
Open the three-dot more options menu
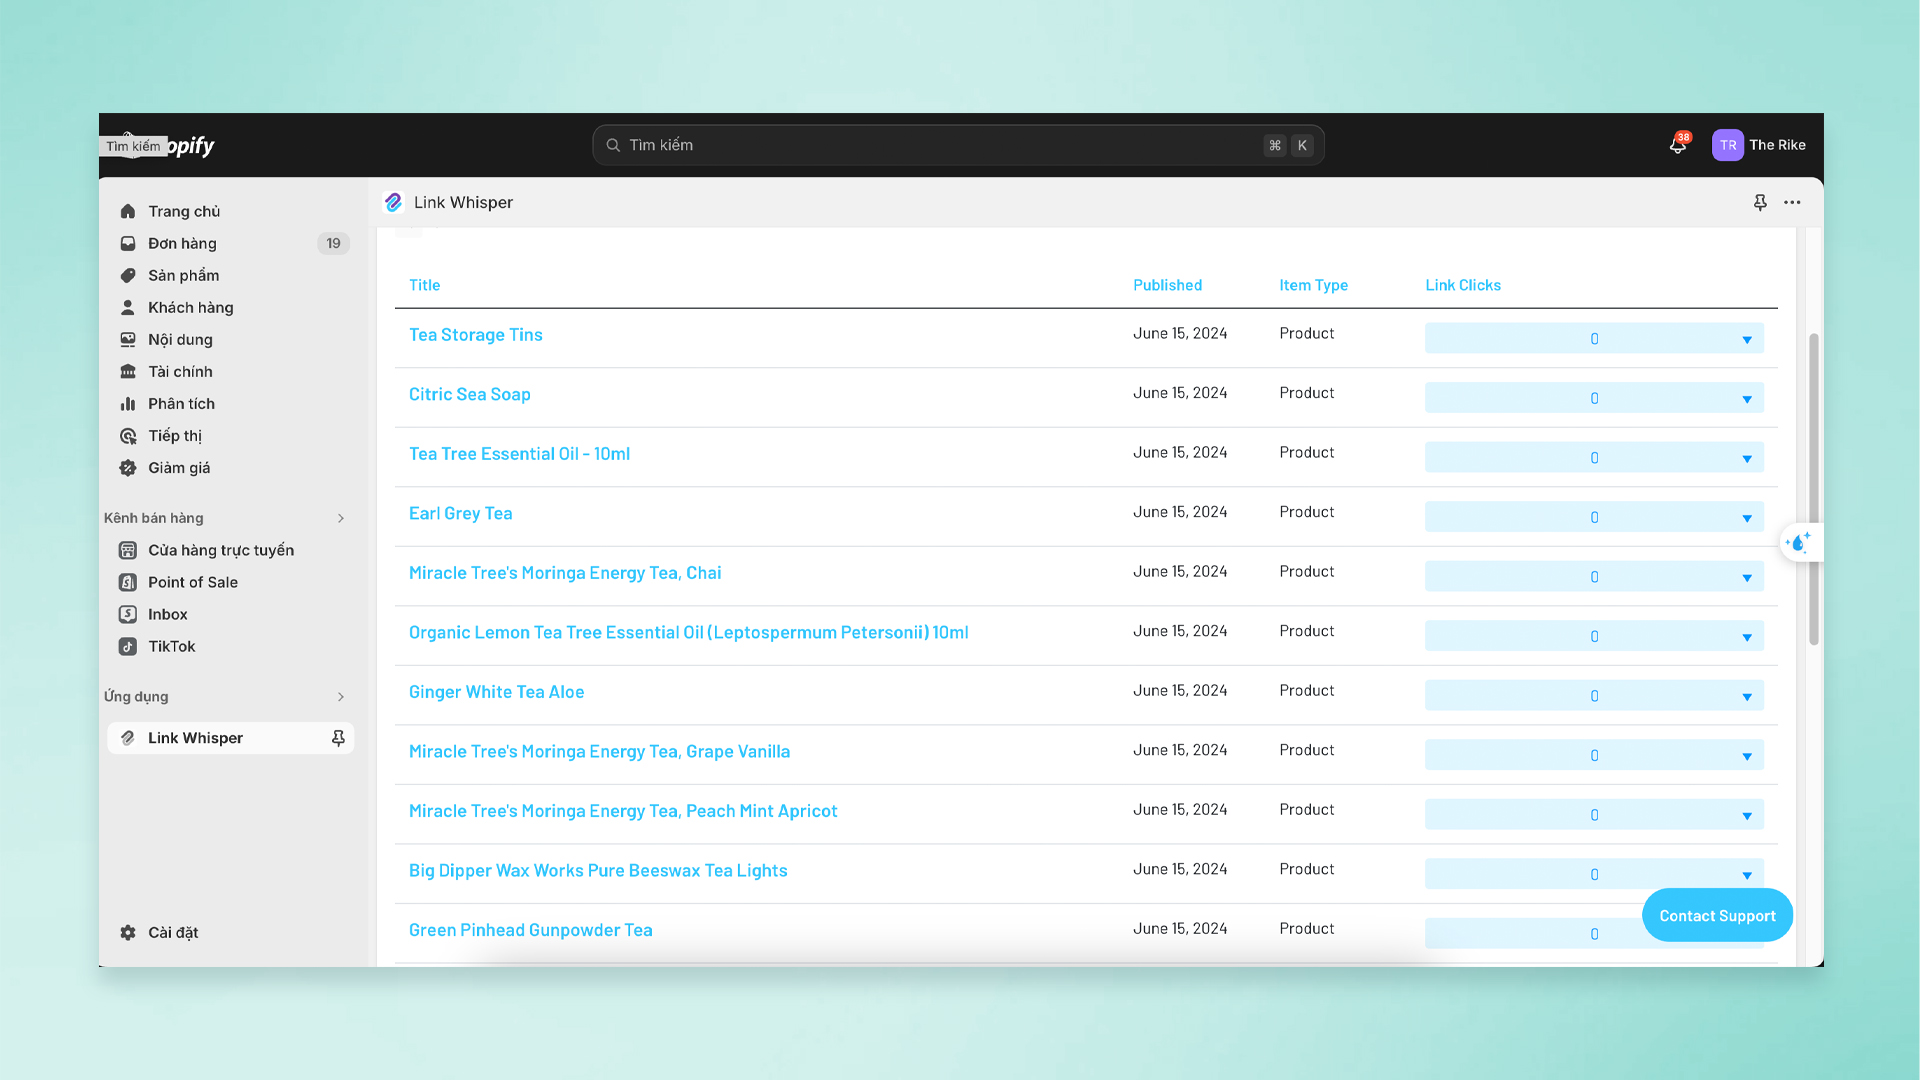point(1792,203)
